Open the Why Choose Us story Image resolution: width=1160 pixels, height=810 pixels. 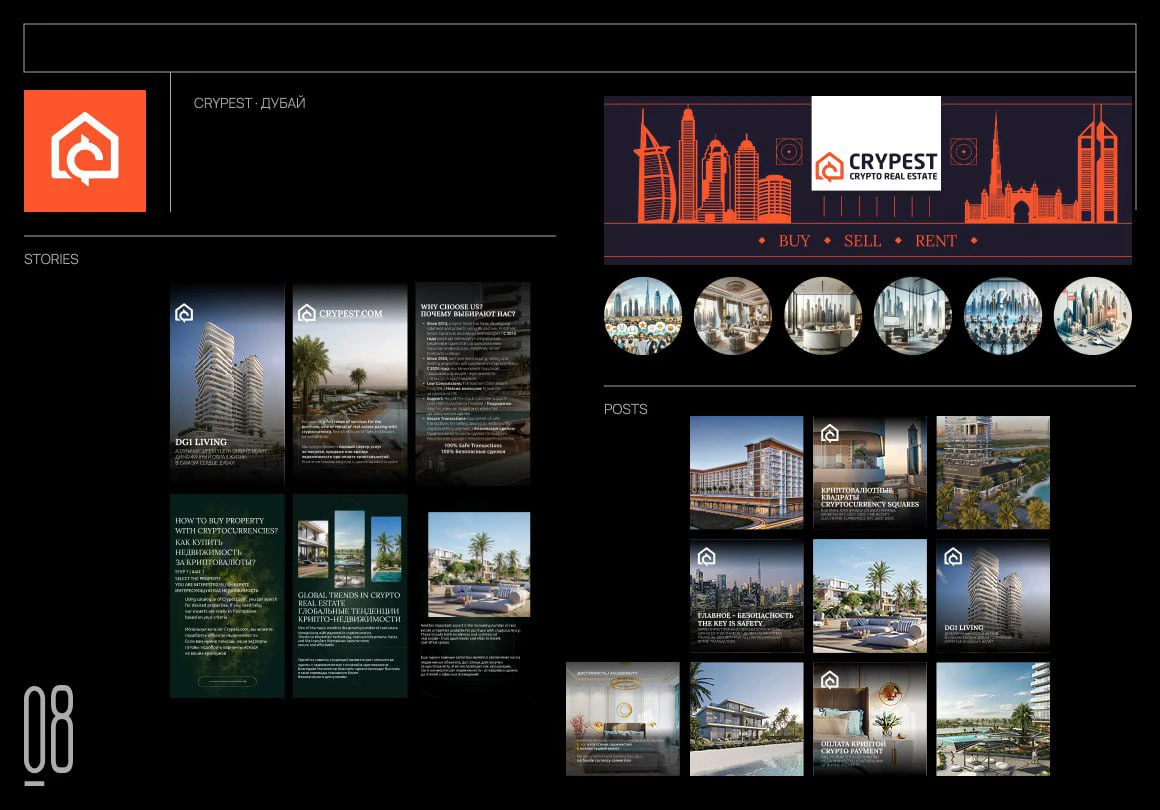coord(473,384)
